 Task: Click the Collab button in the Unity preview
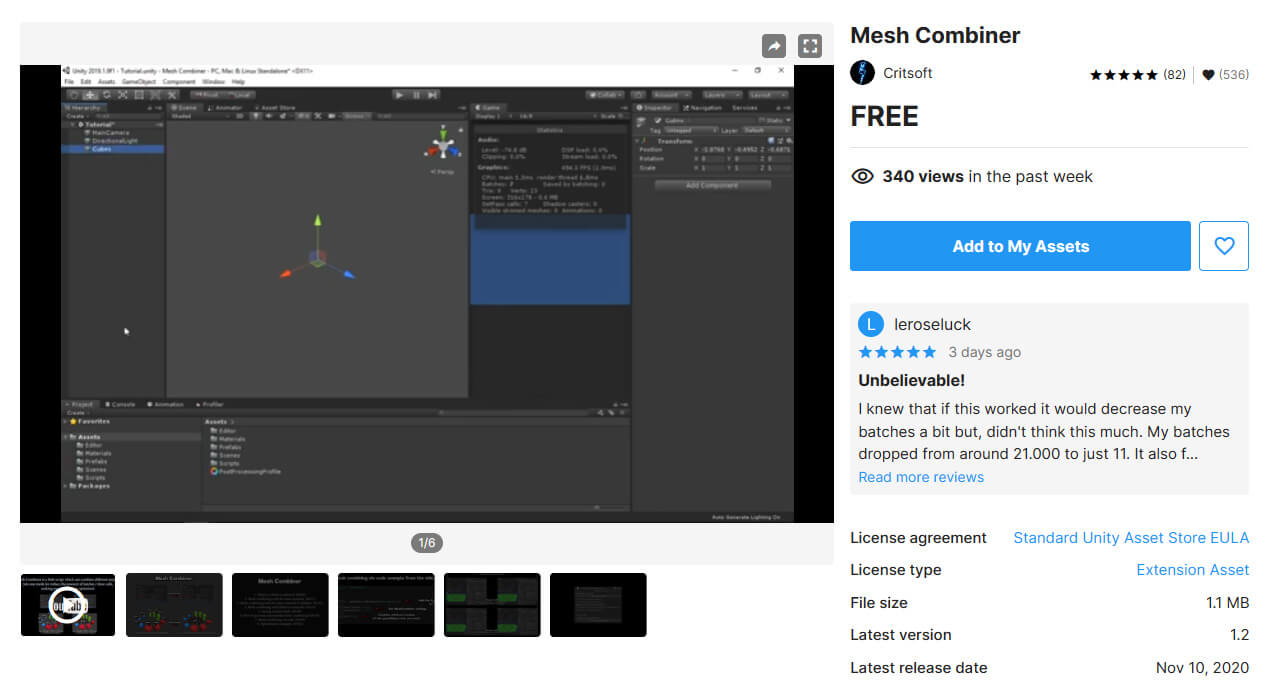[606, 95]
